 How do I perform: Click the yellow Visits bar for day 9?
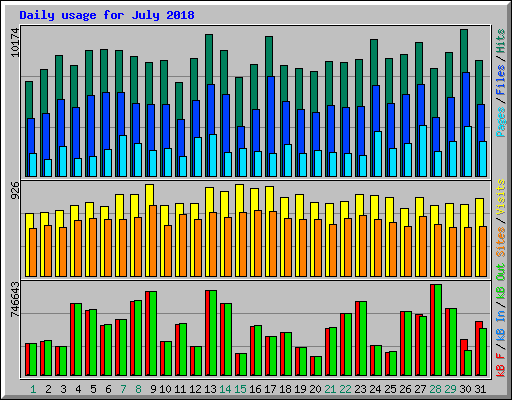click(149, 195)
